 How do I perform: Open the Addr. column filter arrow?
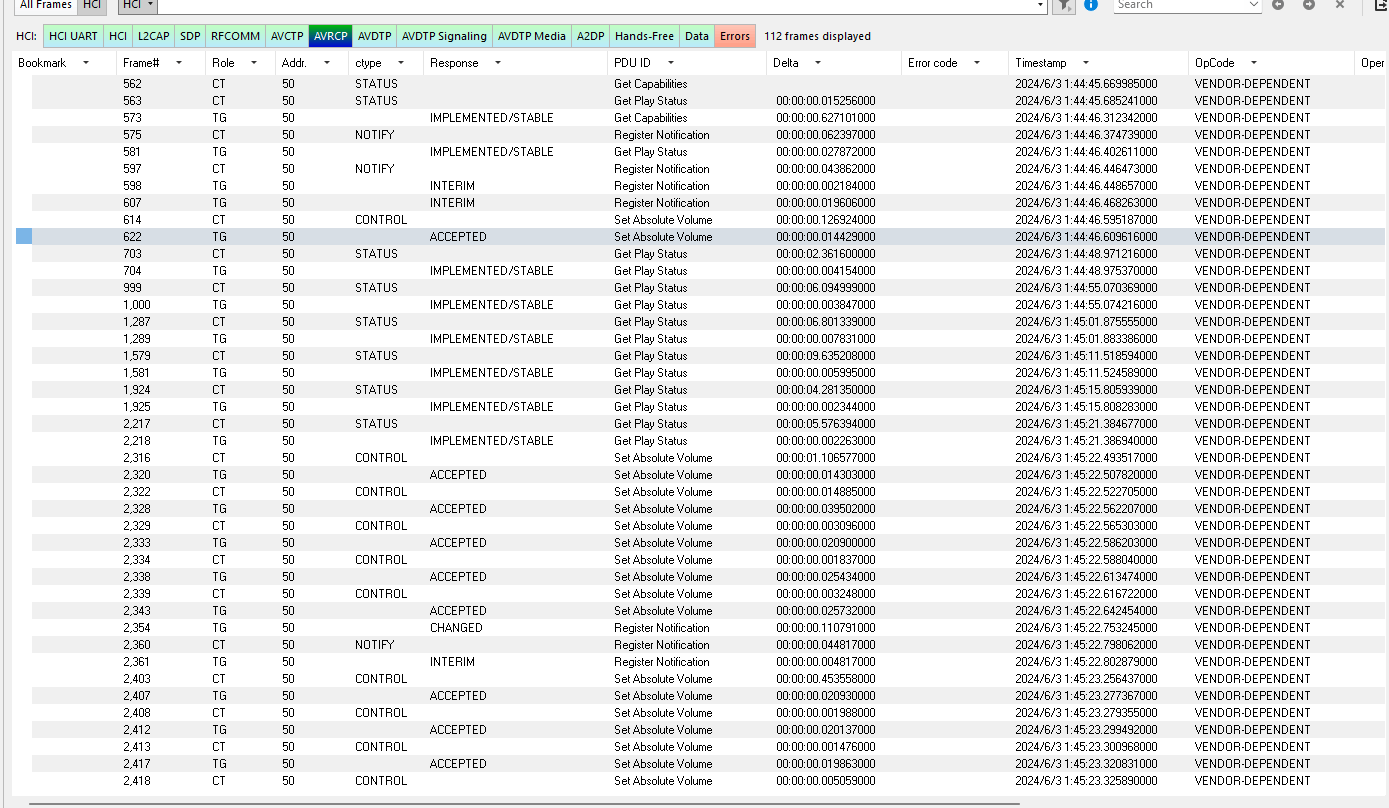tap(327, 63)
